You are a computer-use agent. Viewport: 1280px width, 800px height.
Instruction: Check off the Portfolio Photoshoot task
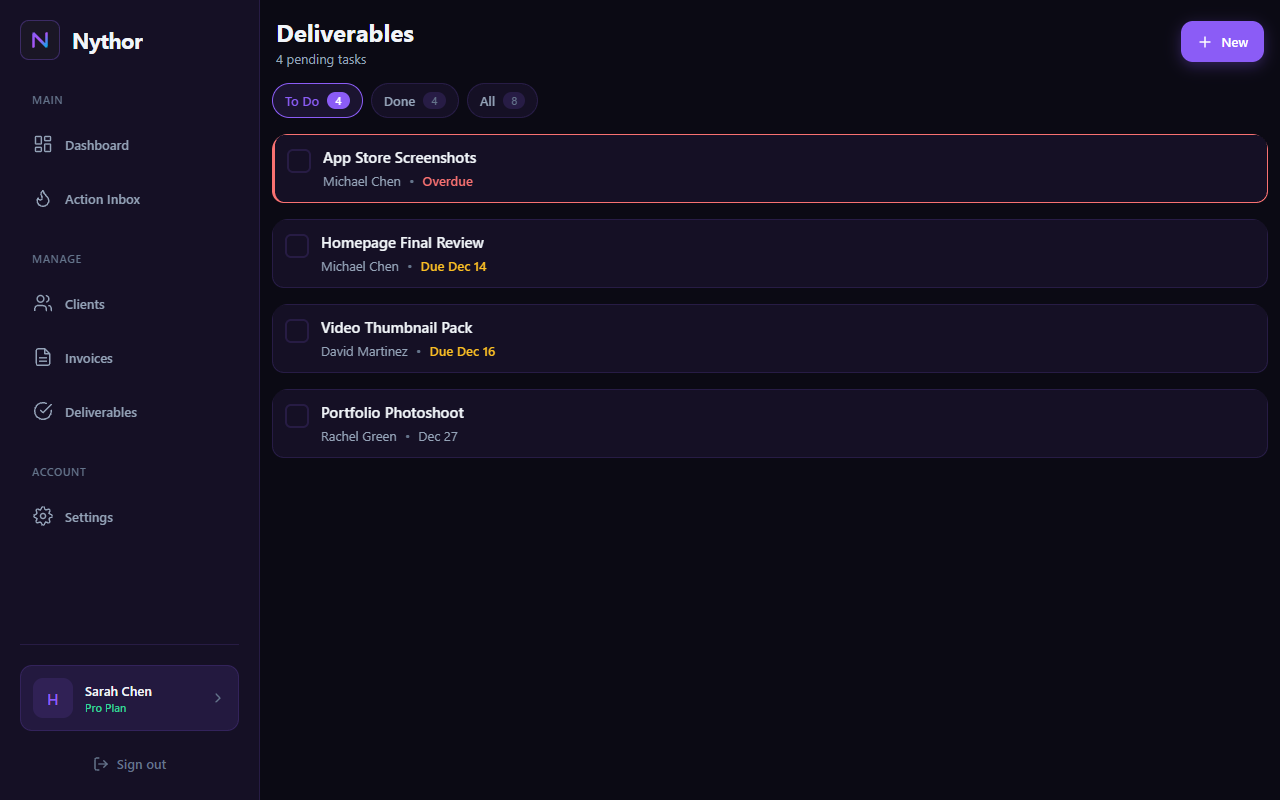click(297, 415)
